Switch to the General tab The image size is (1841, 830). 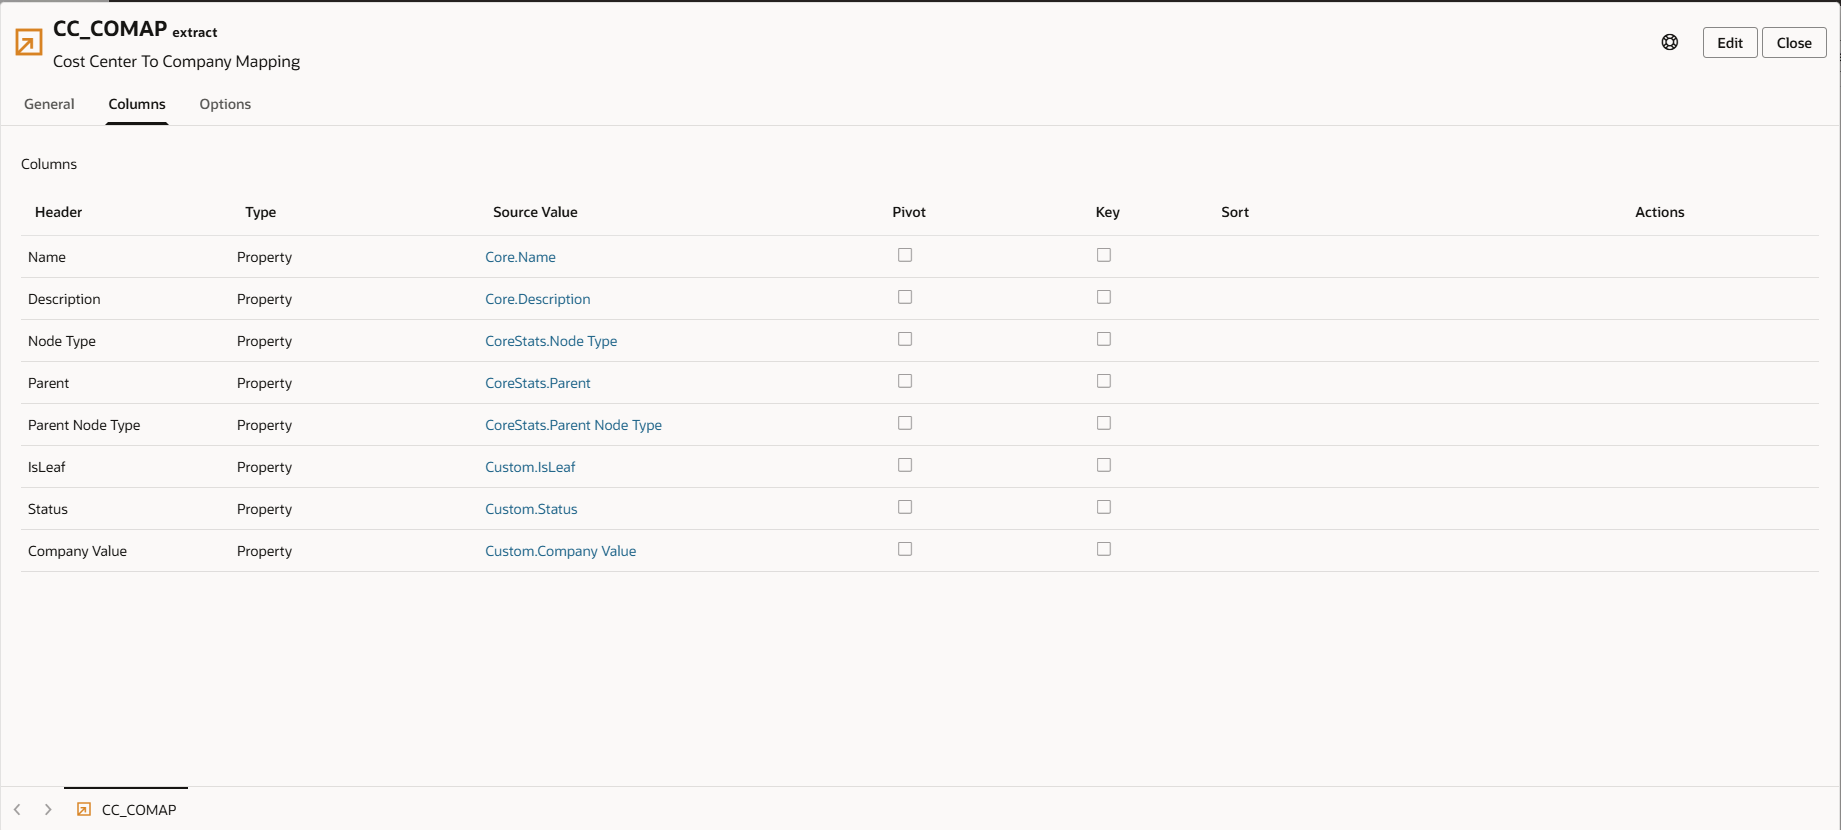(49, 104)
